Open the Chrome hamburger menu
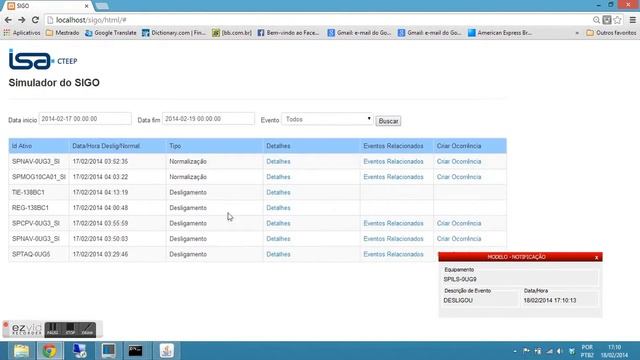The height and width of the screenshot is (360, 640). (633, 20)
